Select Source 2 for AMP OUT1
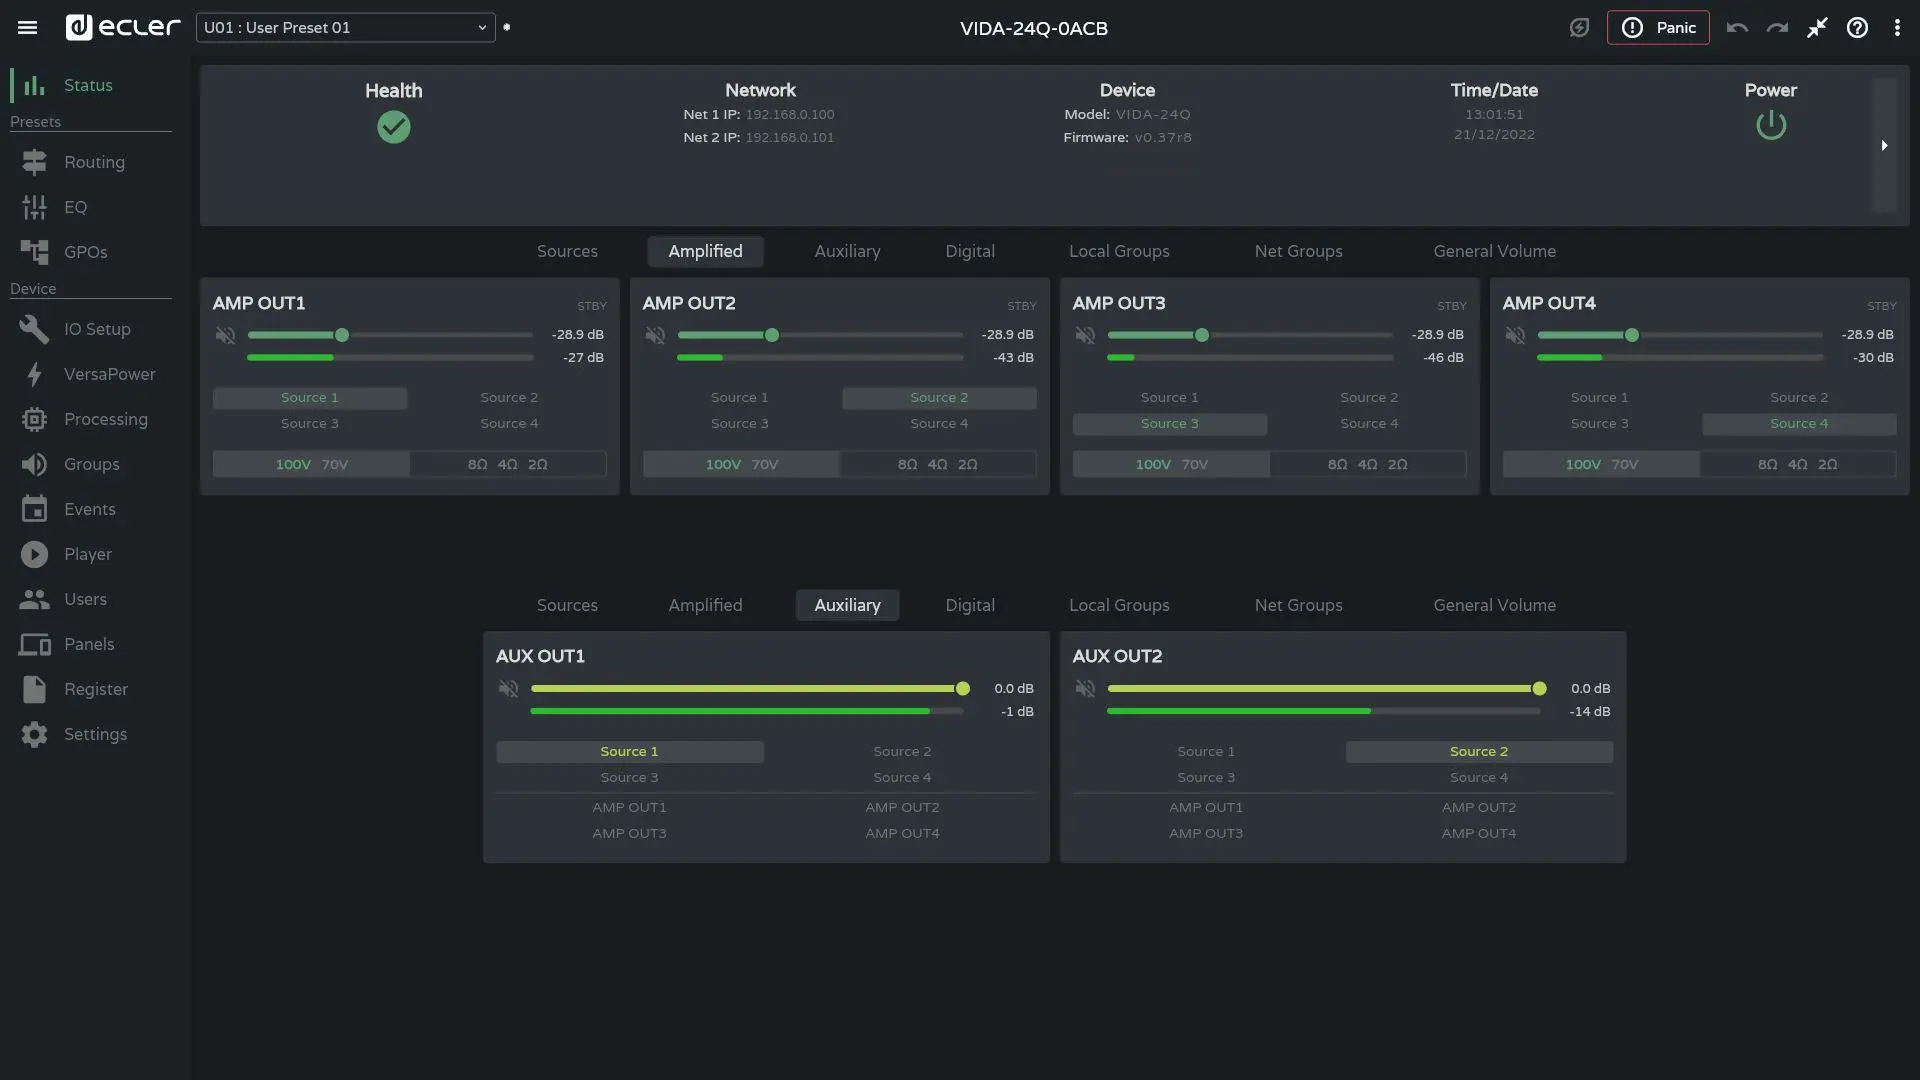The height and width of the screenshot is (1080, 1920). tap(508, 398)
